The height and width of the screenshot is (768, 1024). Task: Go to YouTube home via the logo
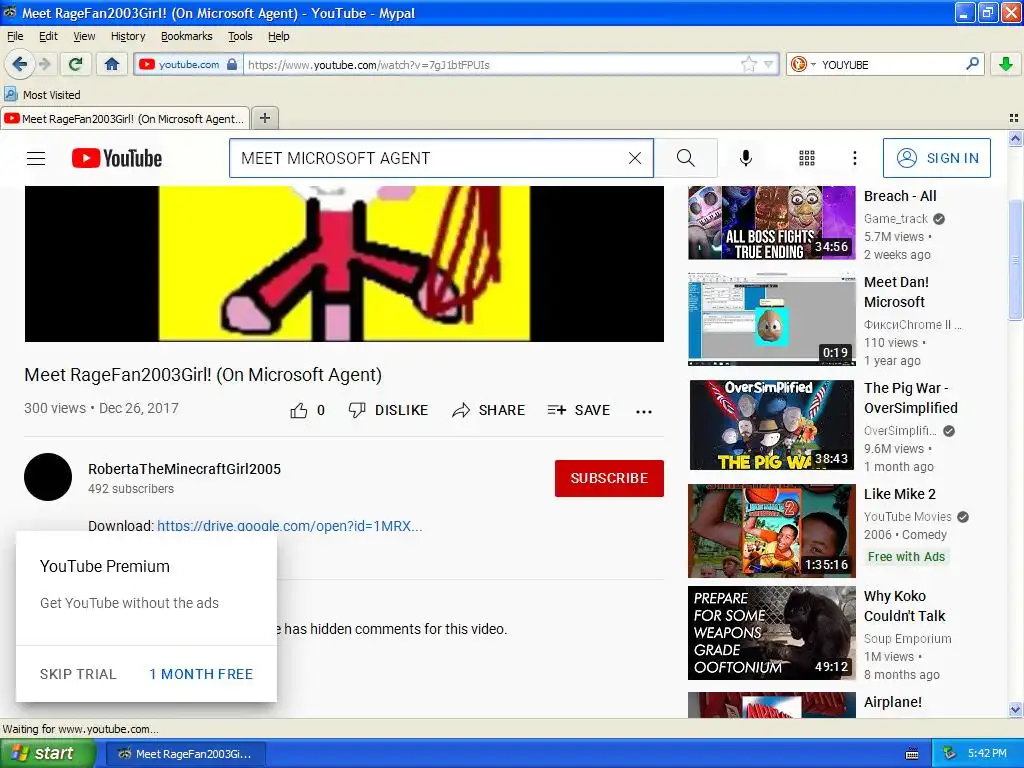116,158
